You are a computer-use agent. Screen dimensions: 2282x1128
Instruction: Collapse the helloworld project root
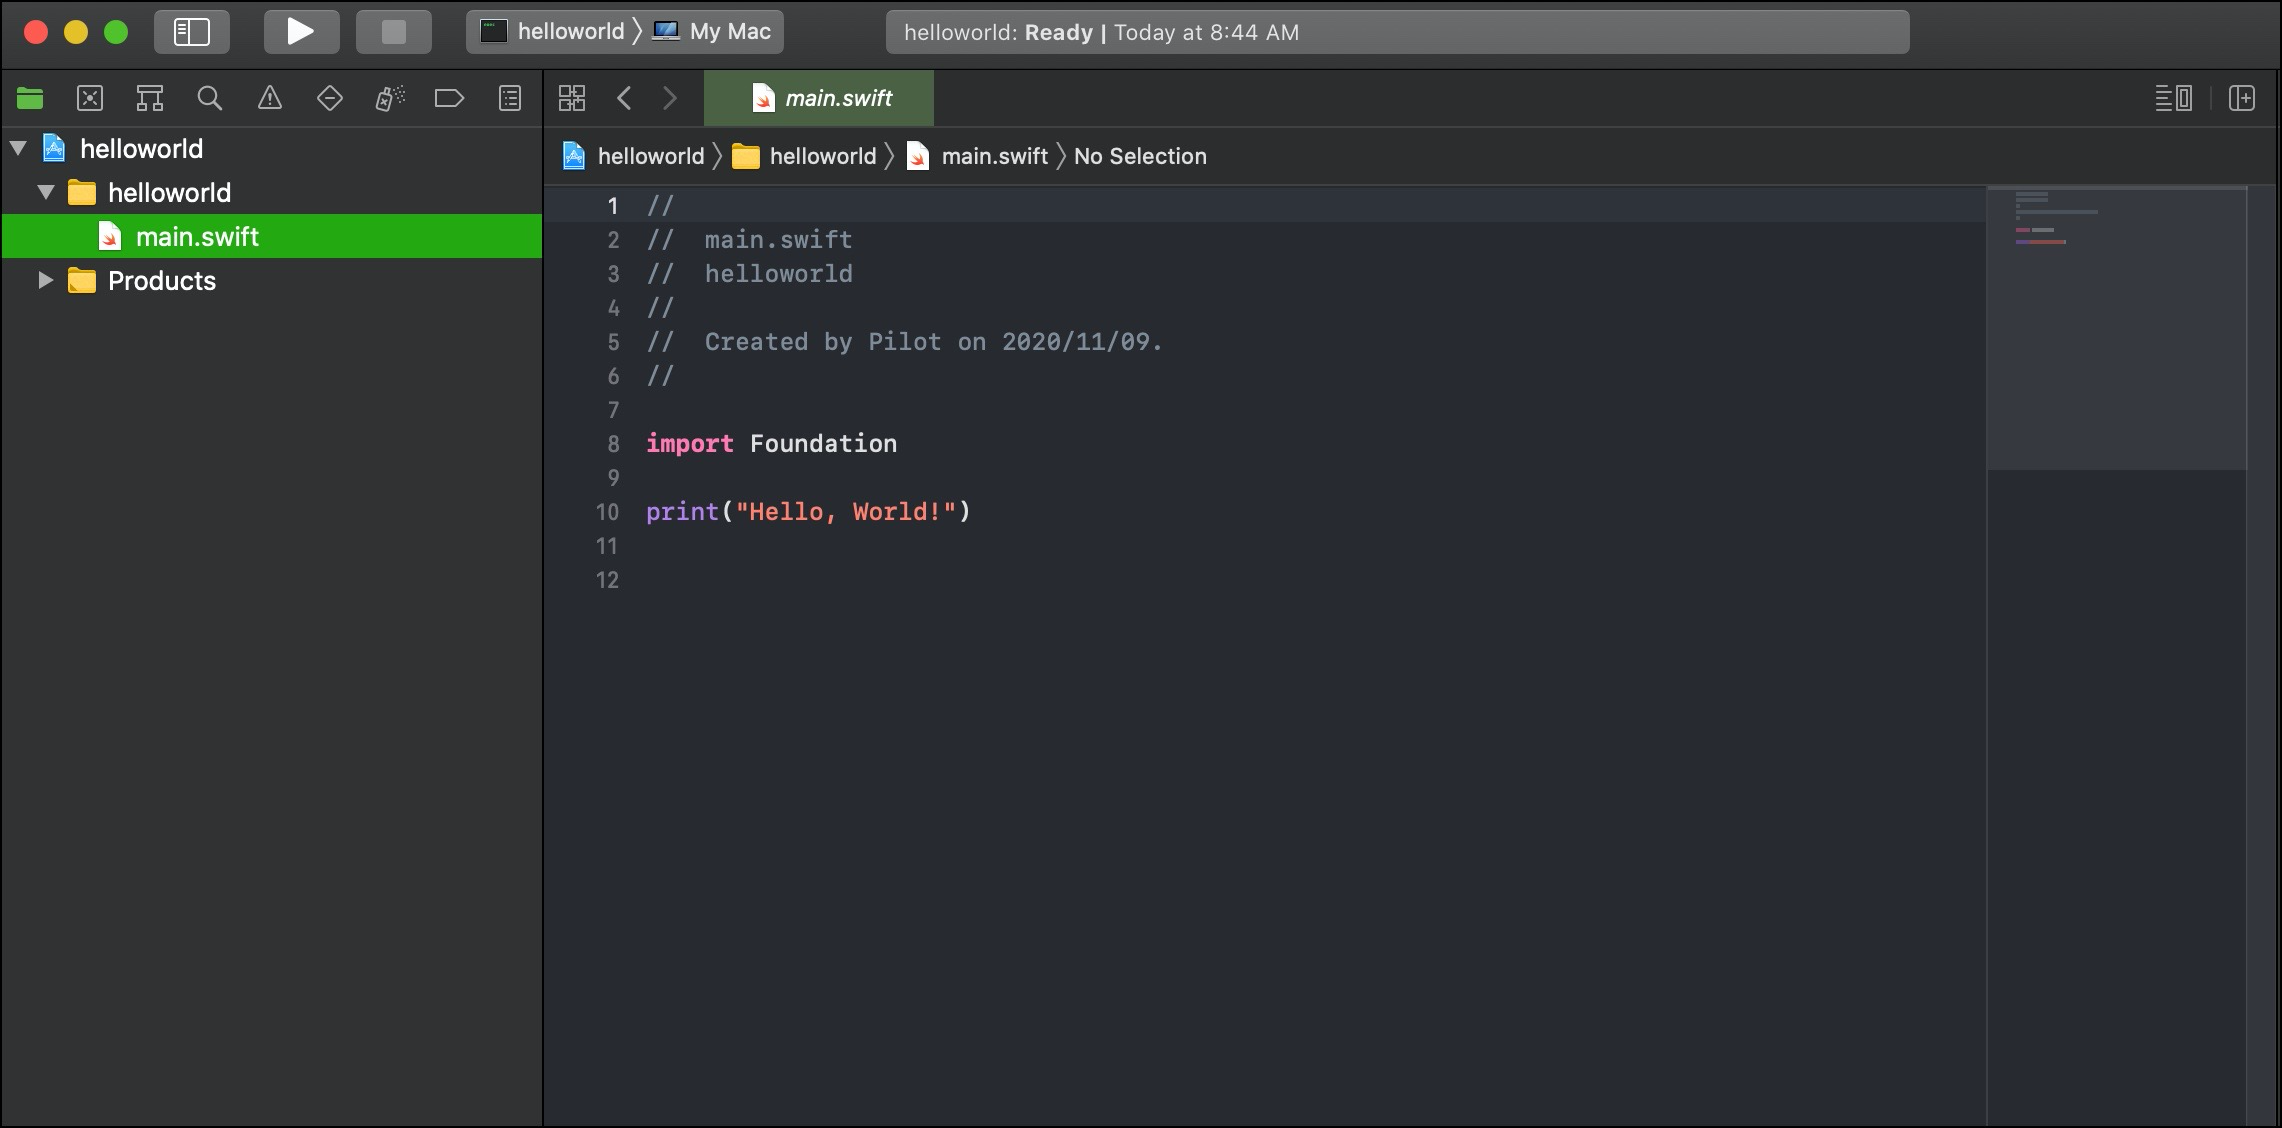tap(18, 149)
